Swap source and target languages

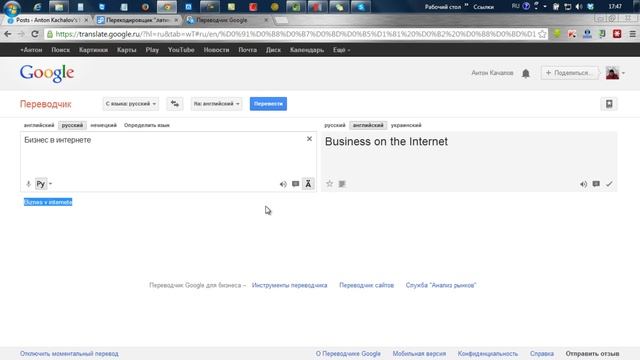coord(175,104)
